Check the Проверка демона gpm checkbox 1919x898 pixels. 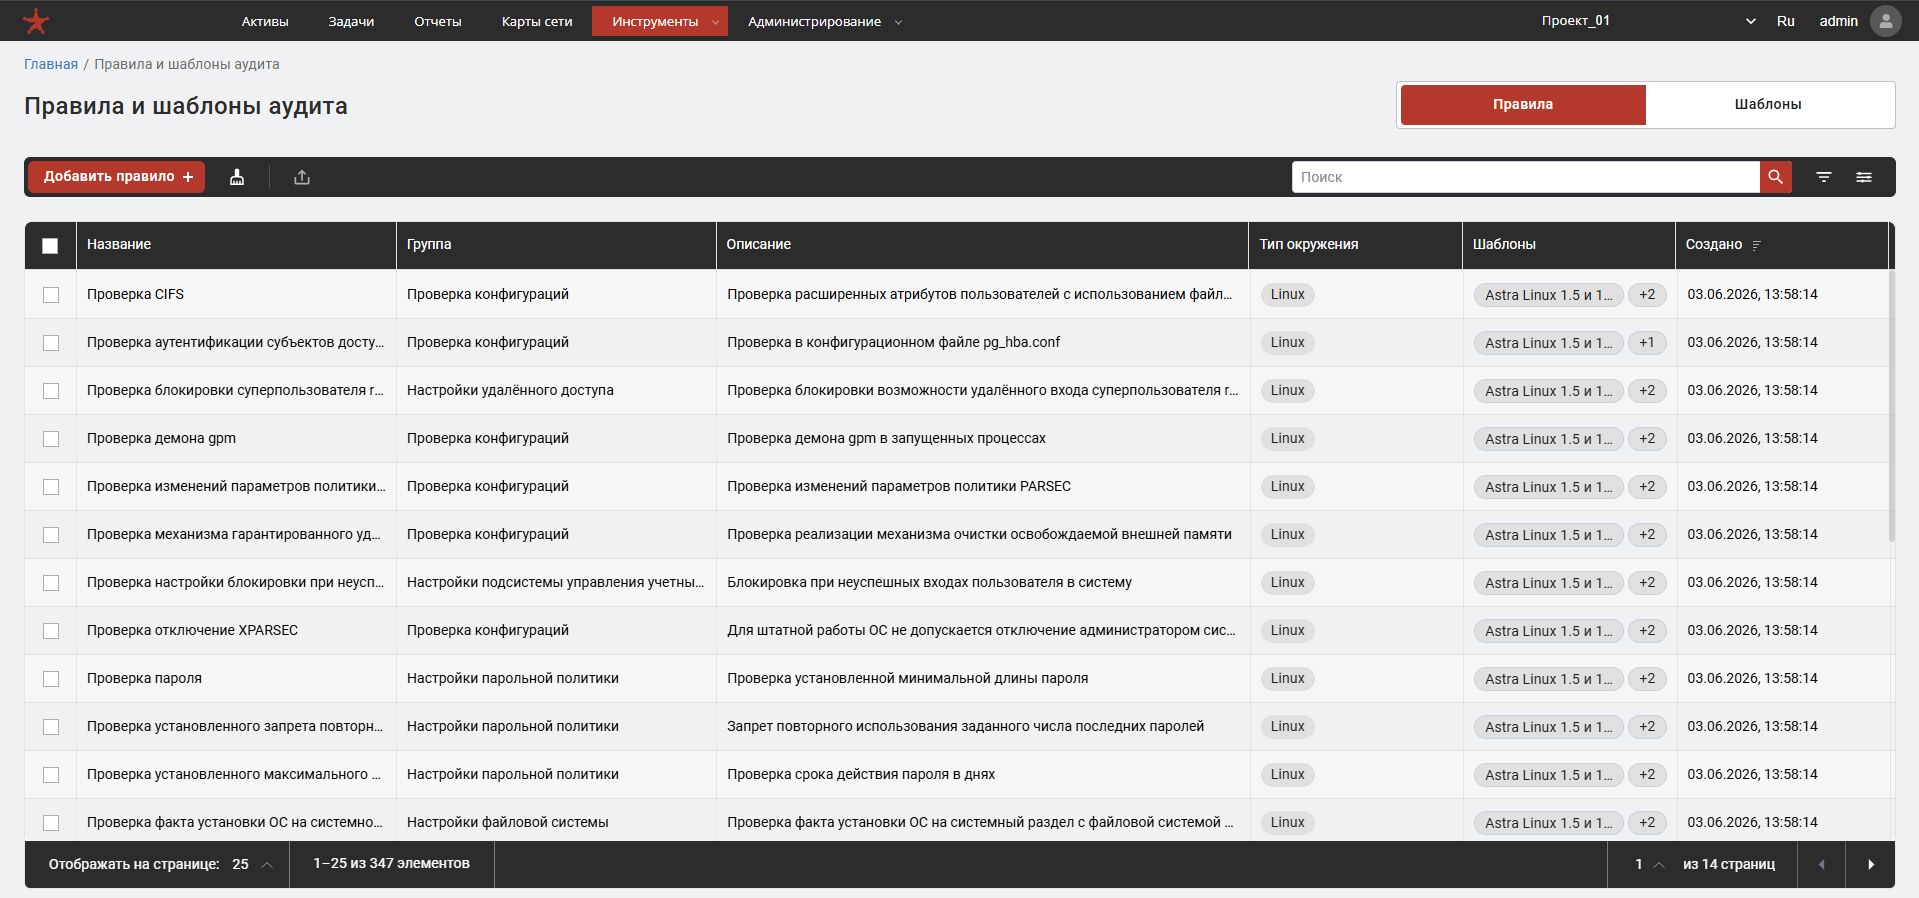[51, 439]
